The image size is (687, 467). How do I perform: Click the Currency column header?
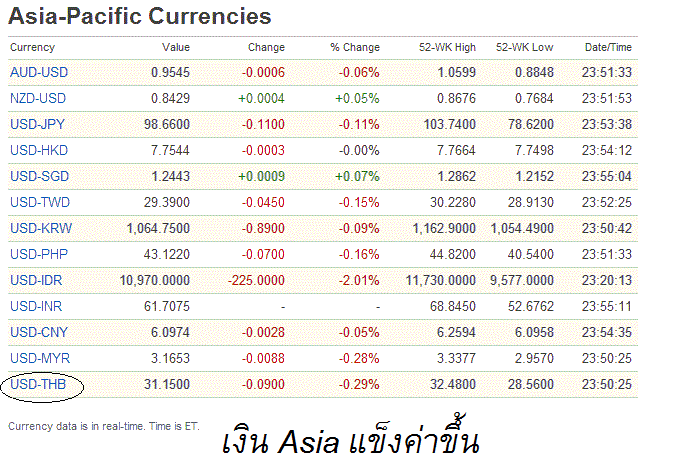[x=32, y=47]
